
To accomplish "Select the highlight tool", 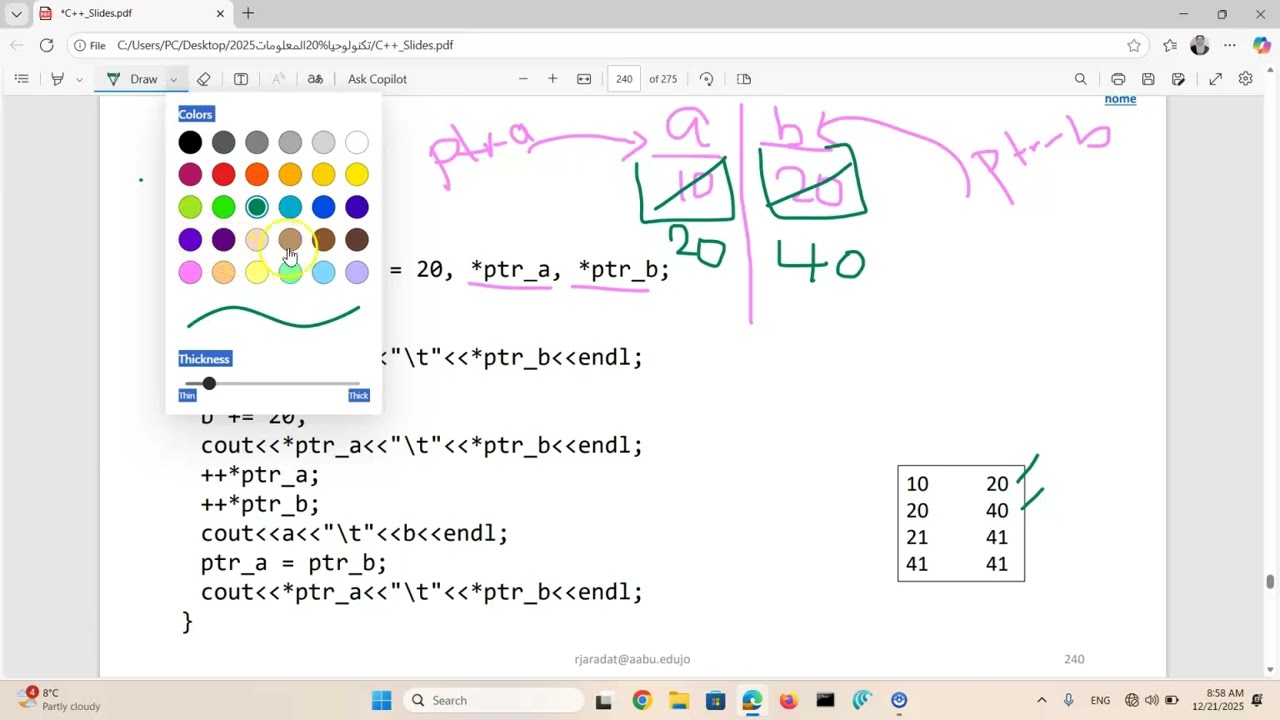I will [x=57, y=79].
